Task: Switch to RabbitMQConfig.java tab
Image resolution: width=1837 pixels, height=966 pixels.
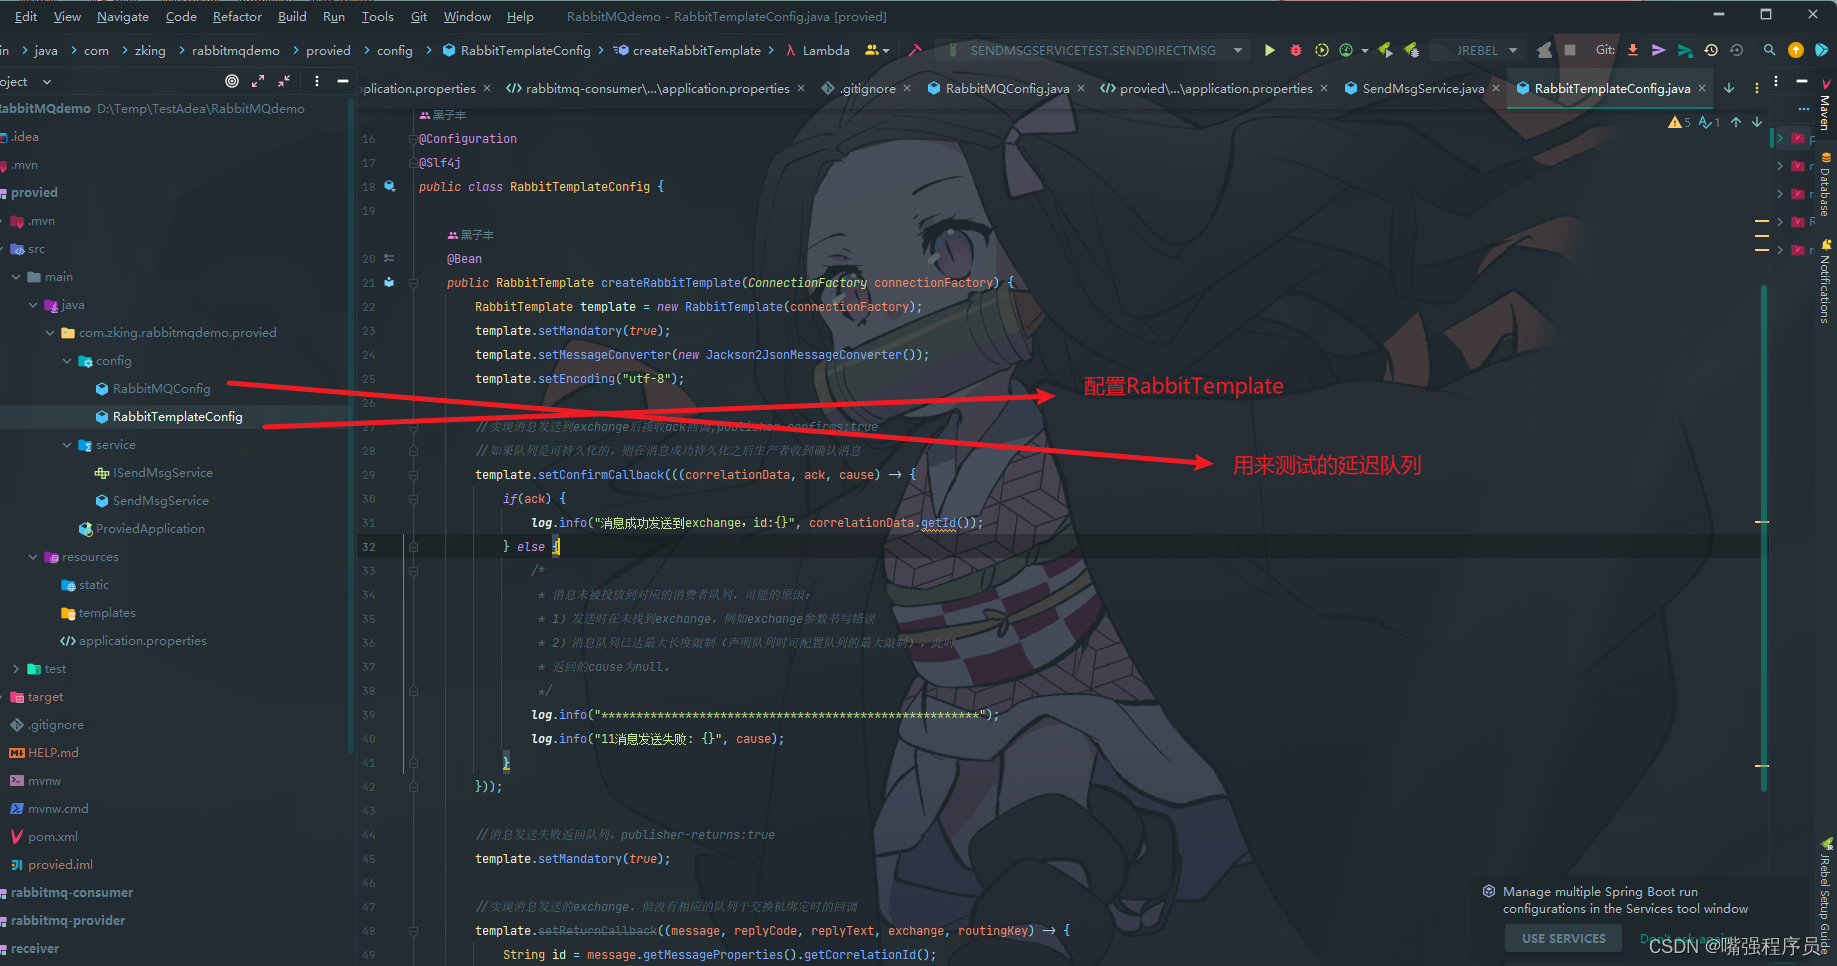Action: pos(1006,88)
